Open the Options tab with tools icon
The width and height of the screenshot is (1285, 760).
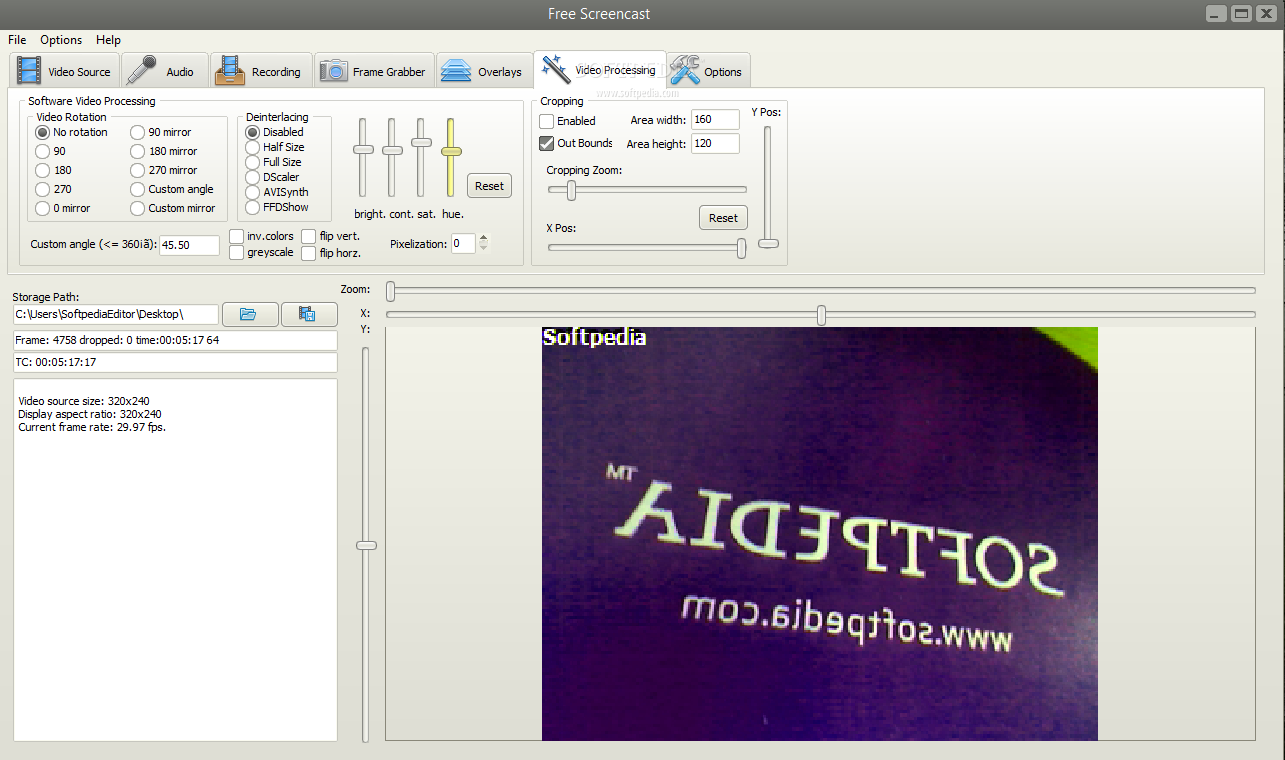709,71
